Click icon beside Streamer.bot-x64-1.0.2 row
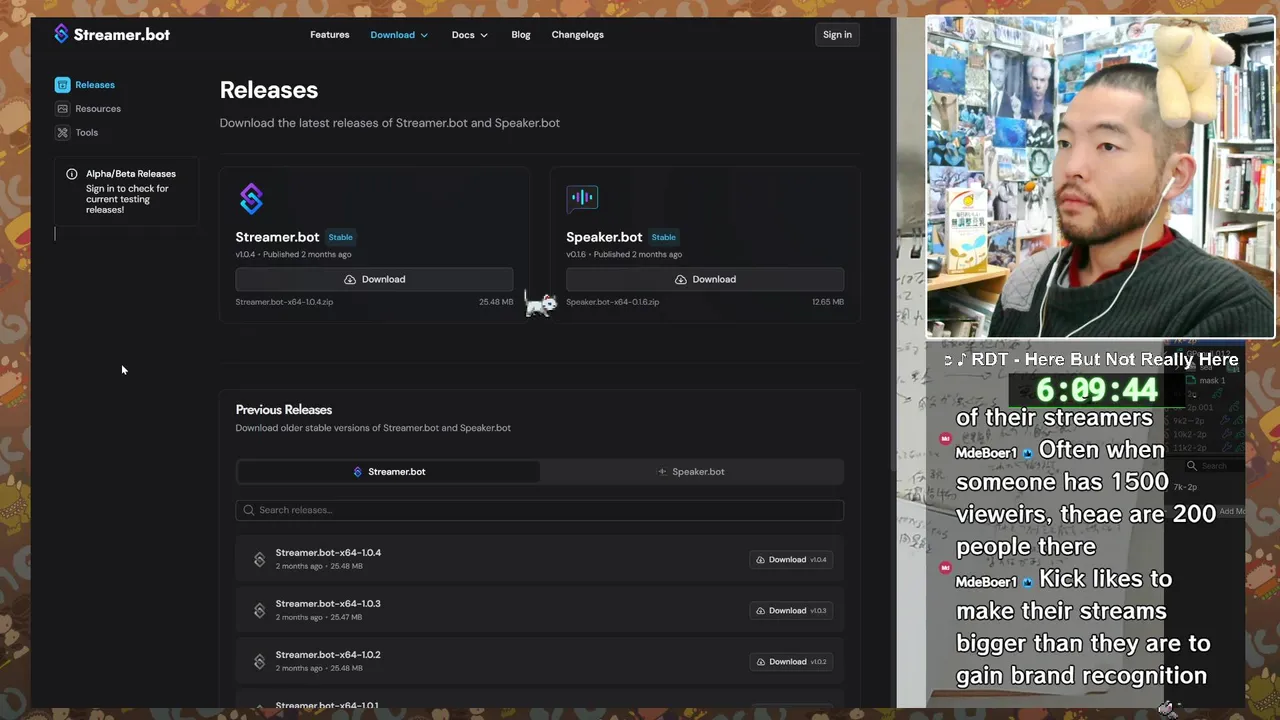The image size is (1280, 720). tap(259, 661)
